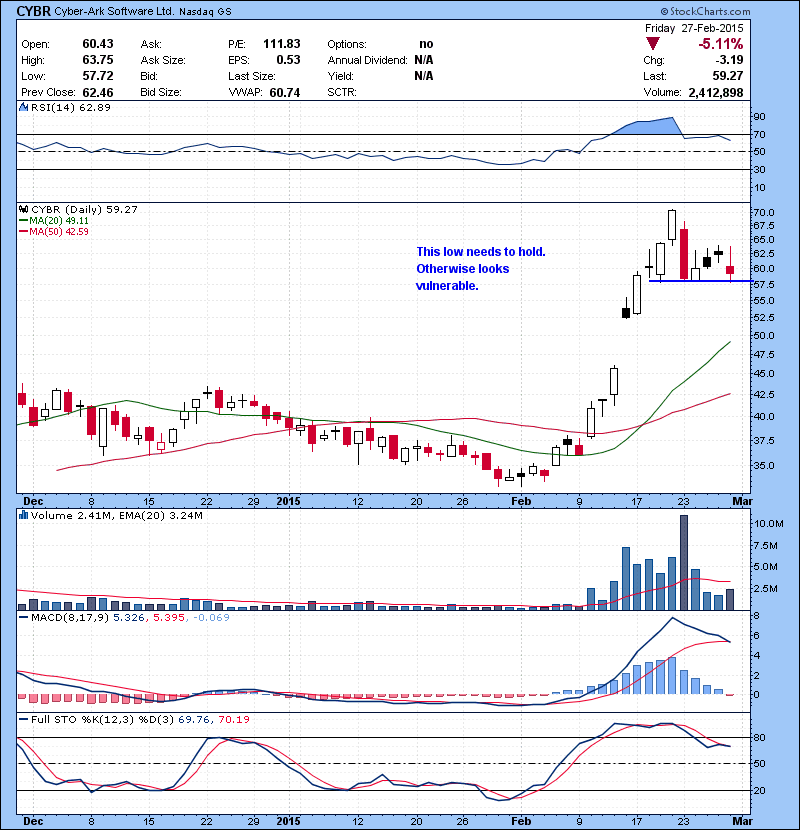Click the stochastic %D value 70.19
Image resolution: width=800 pixels, height=830 pixels.
pos(233,720)
